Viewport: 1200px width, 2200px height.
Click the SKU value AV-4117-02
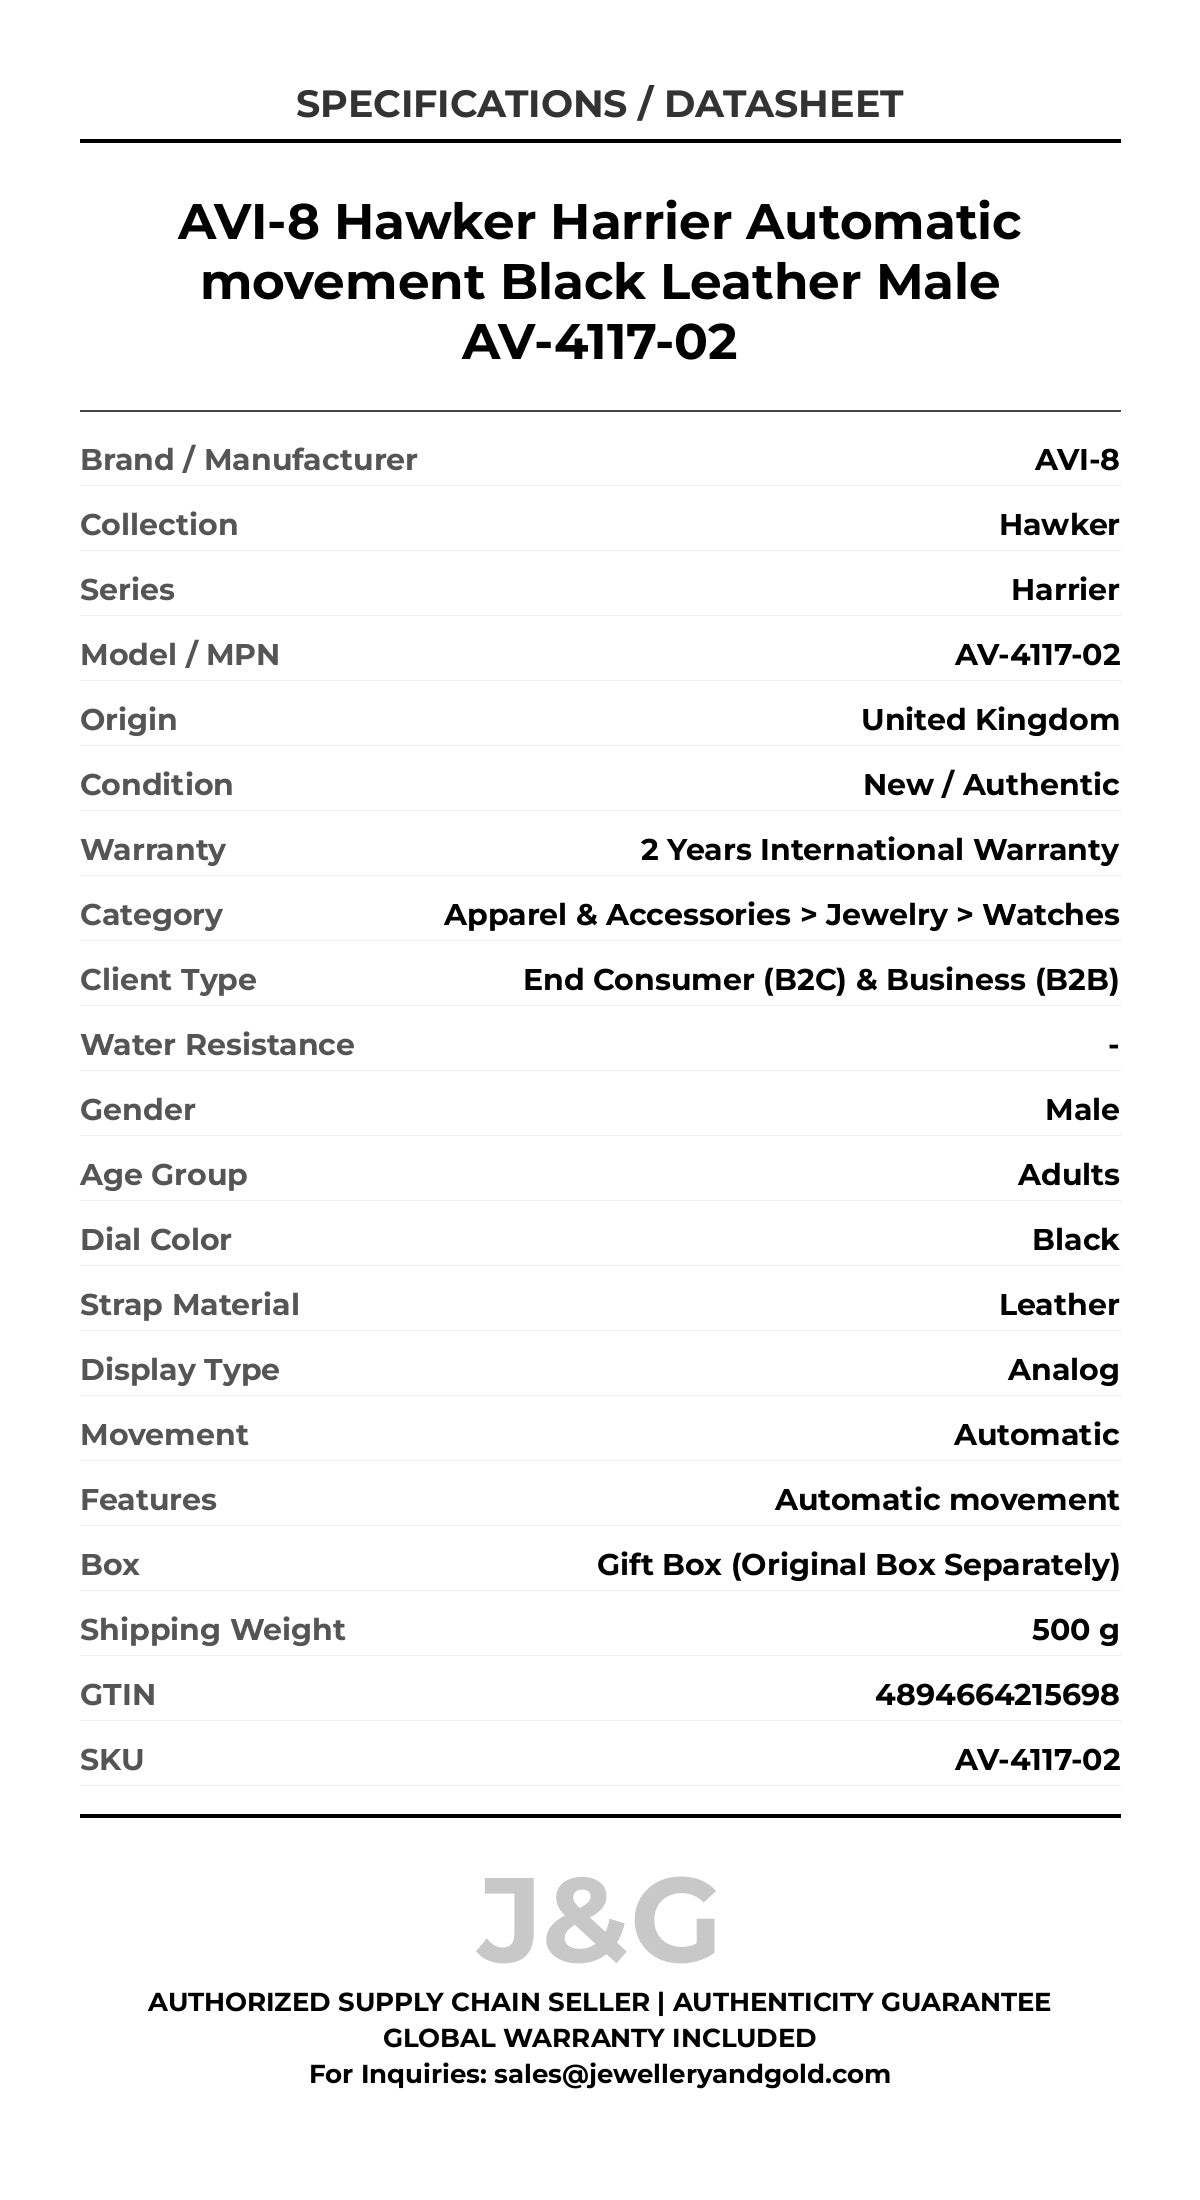[x=1037, y=1759]
